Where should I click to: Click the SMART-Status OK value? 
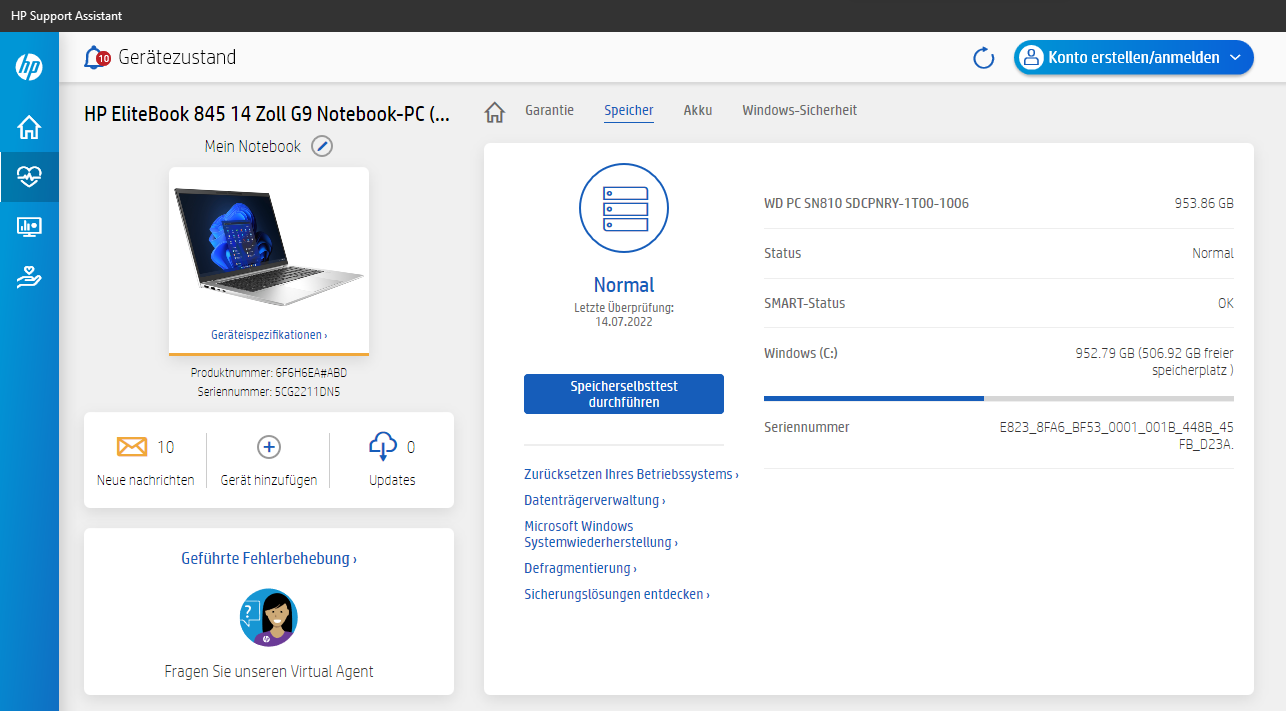(x=1225, y=303)
